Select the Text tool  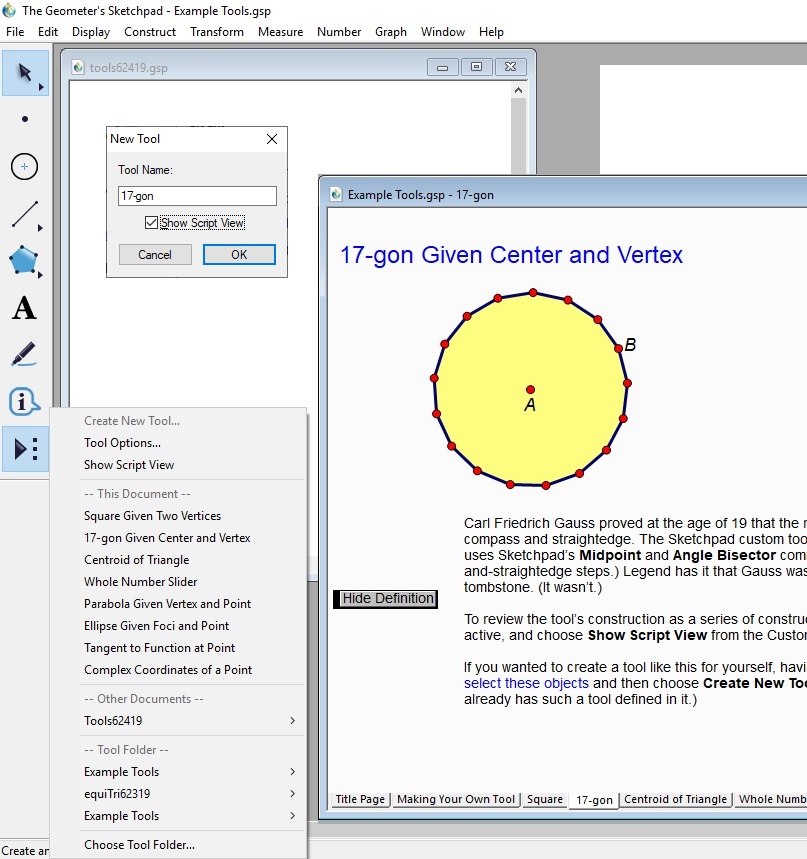25,307
